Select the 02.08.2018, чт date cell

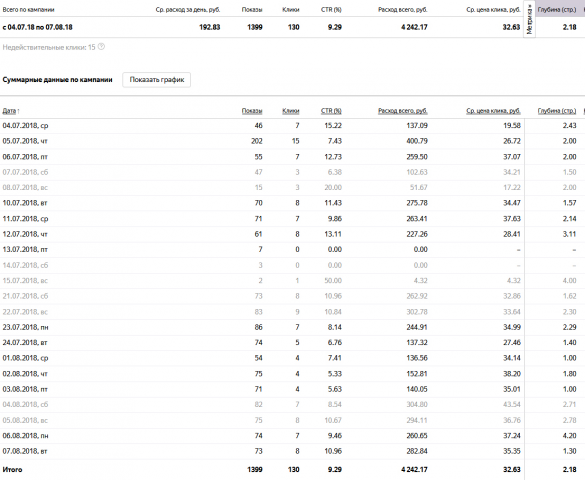[25, 374]
